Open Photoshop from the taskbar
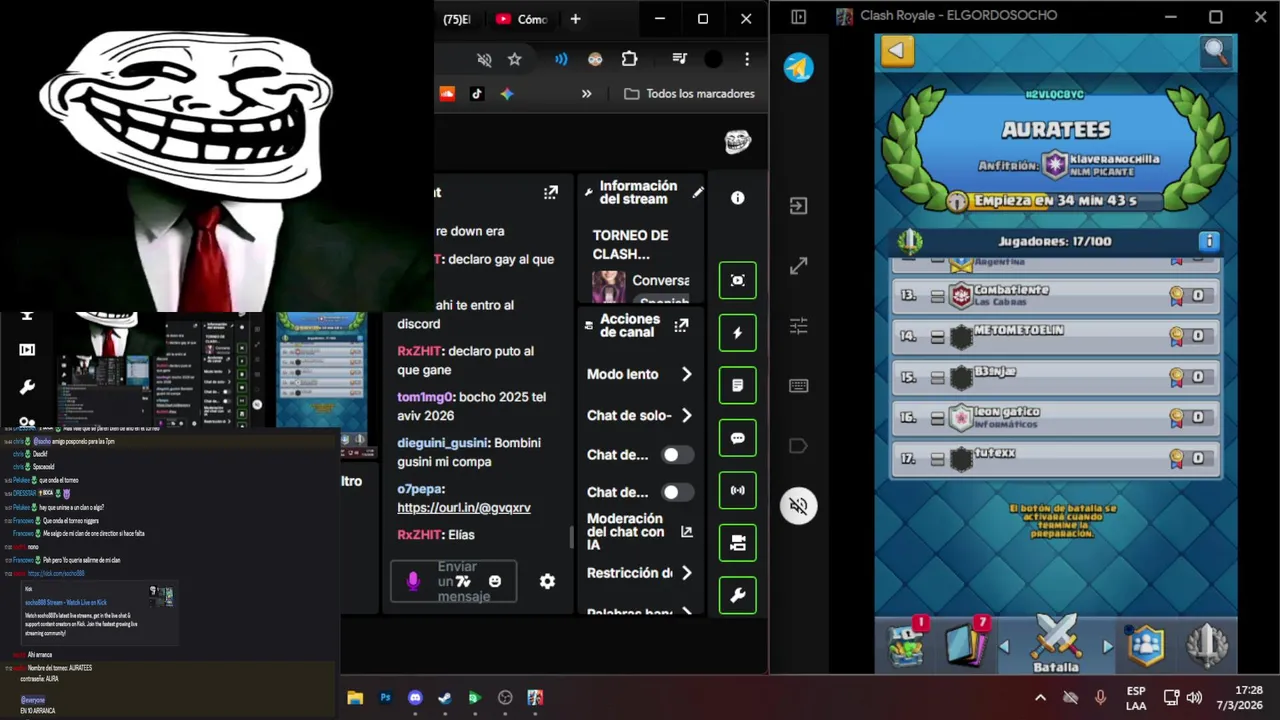 pos(385,698)
